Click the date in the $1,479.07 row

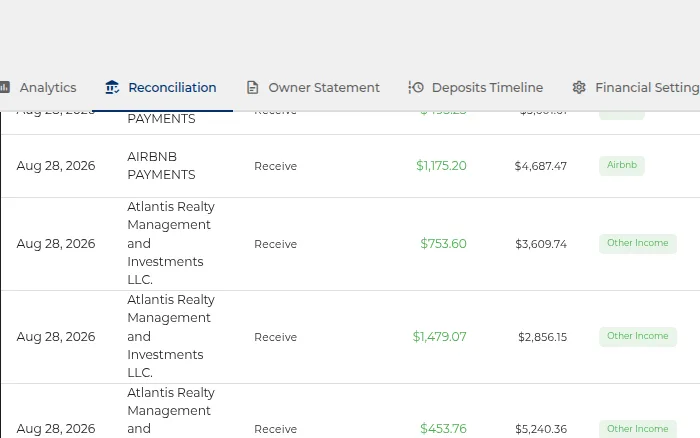(56, 337)
